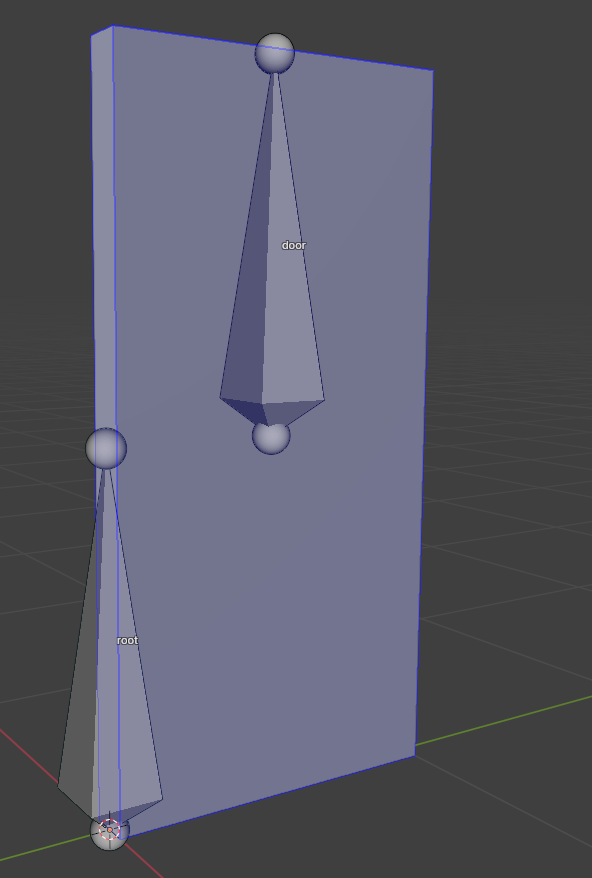Viewport: 592px width, 878px height.
Task: Select the door bone body
Action: pos(272,269)
